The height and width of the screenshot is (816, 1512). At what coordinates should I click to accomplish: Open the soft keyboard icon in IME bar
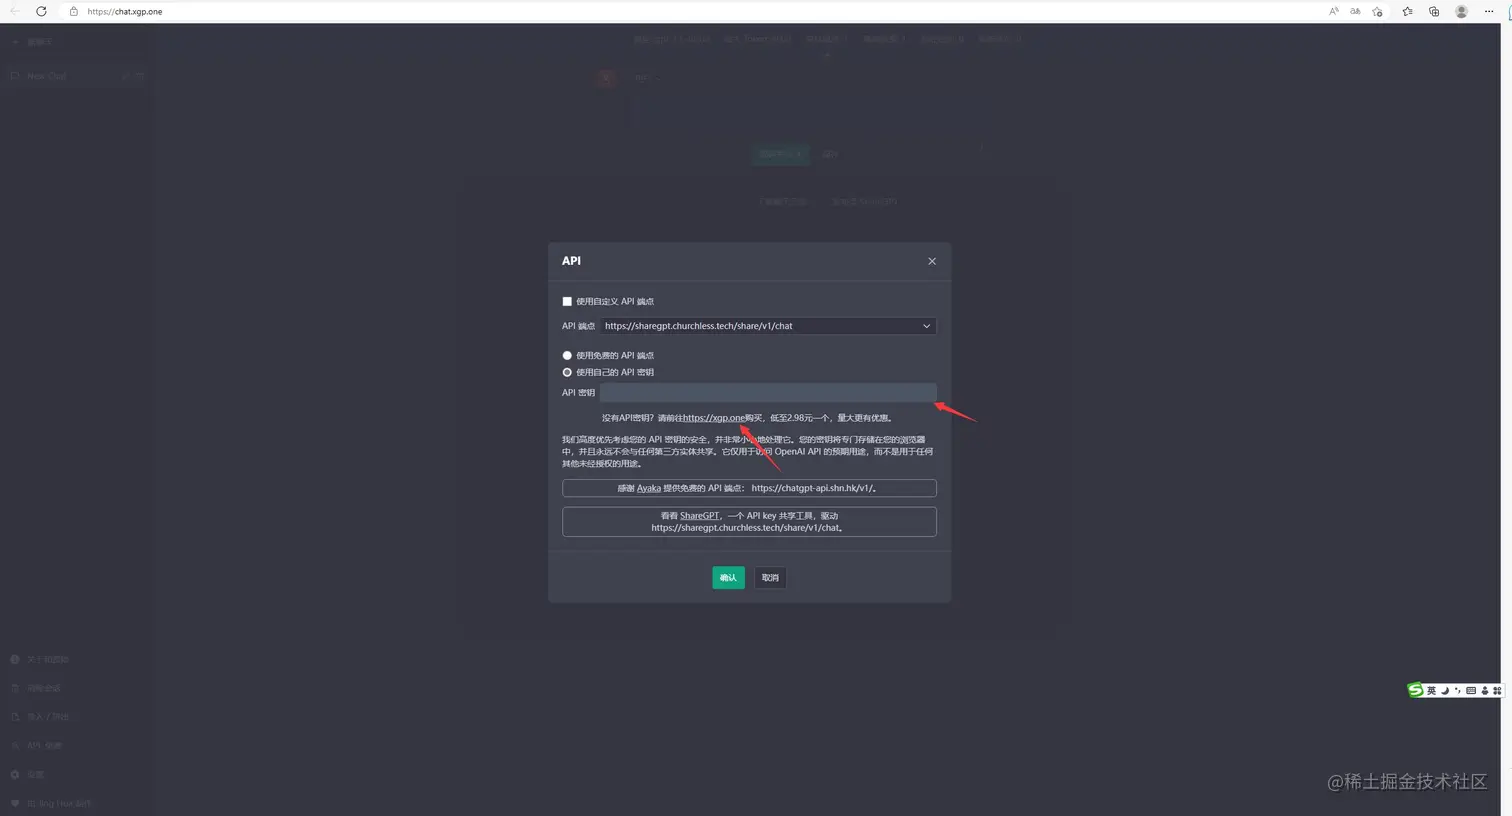point(1471,691)
